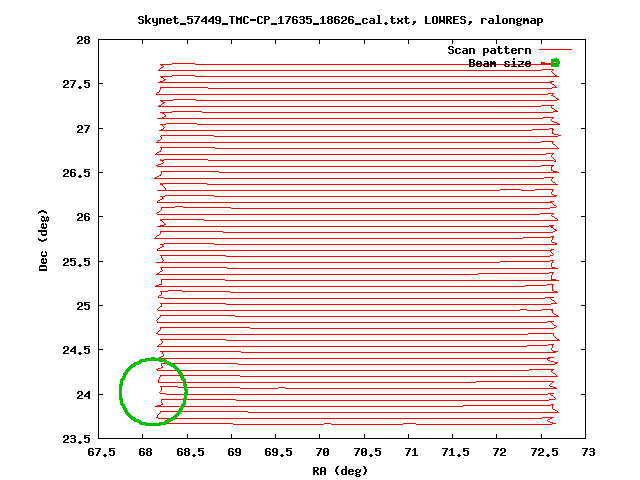Viewport: 640px width, 480px height.
Task: Click y-axis tick label 26.5
Action: coord(76,173)
